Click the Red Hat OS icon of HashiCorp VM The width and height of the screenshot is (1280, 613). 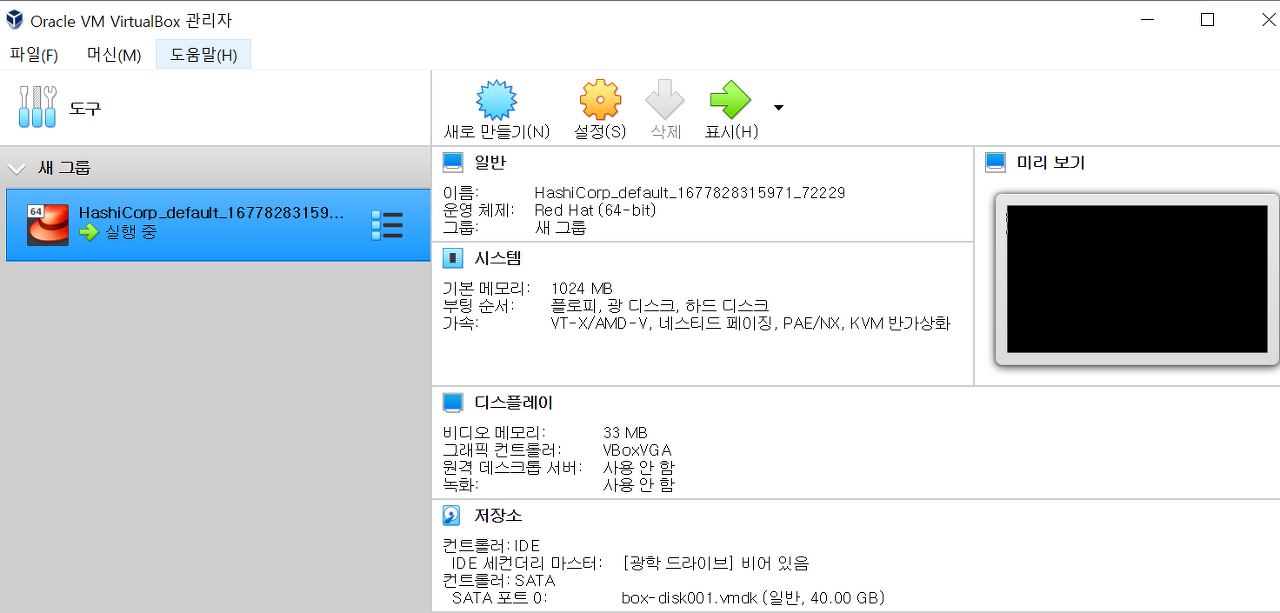click(48, 224)
